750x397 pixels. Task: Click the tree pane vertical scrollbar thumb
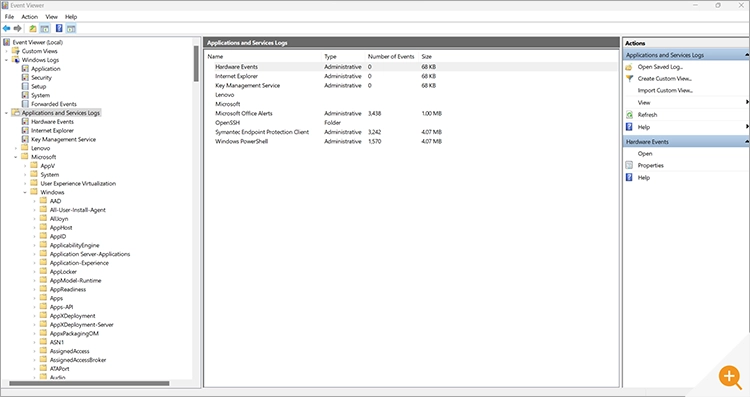[x=196, y=64]
